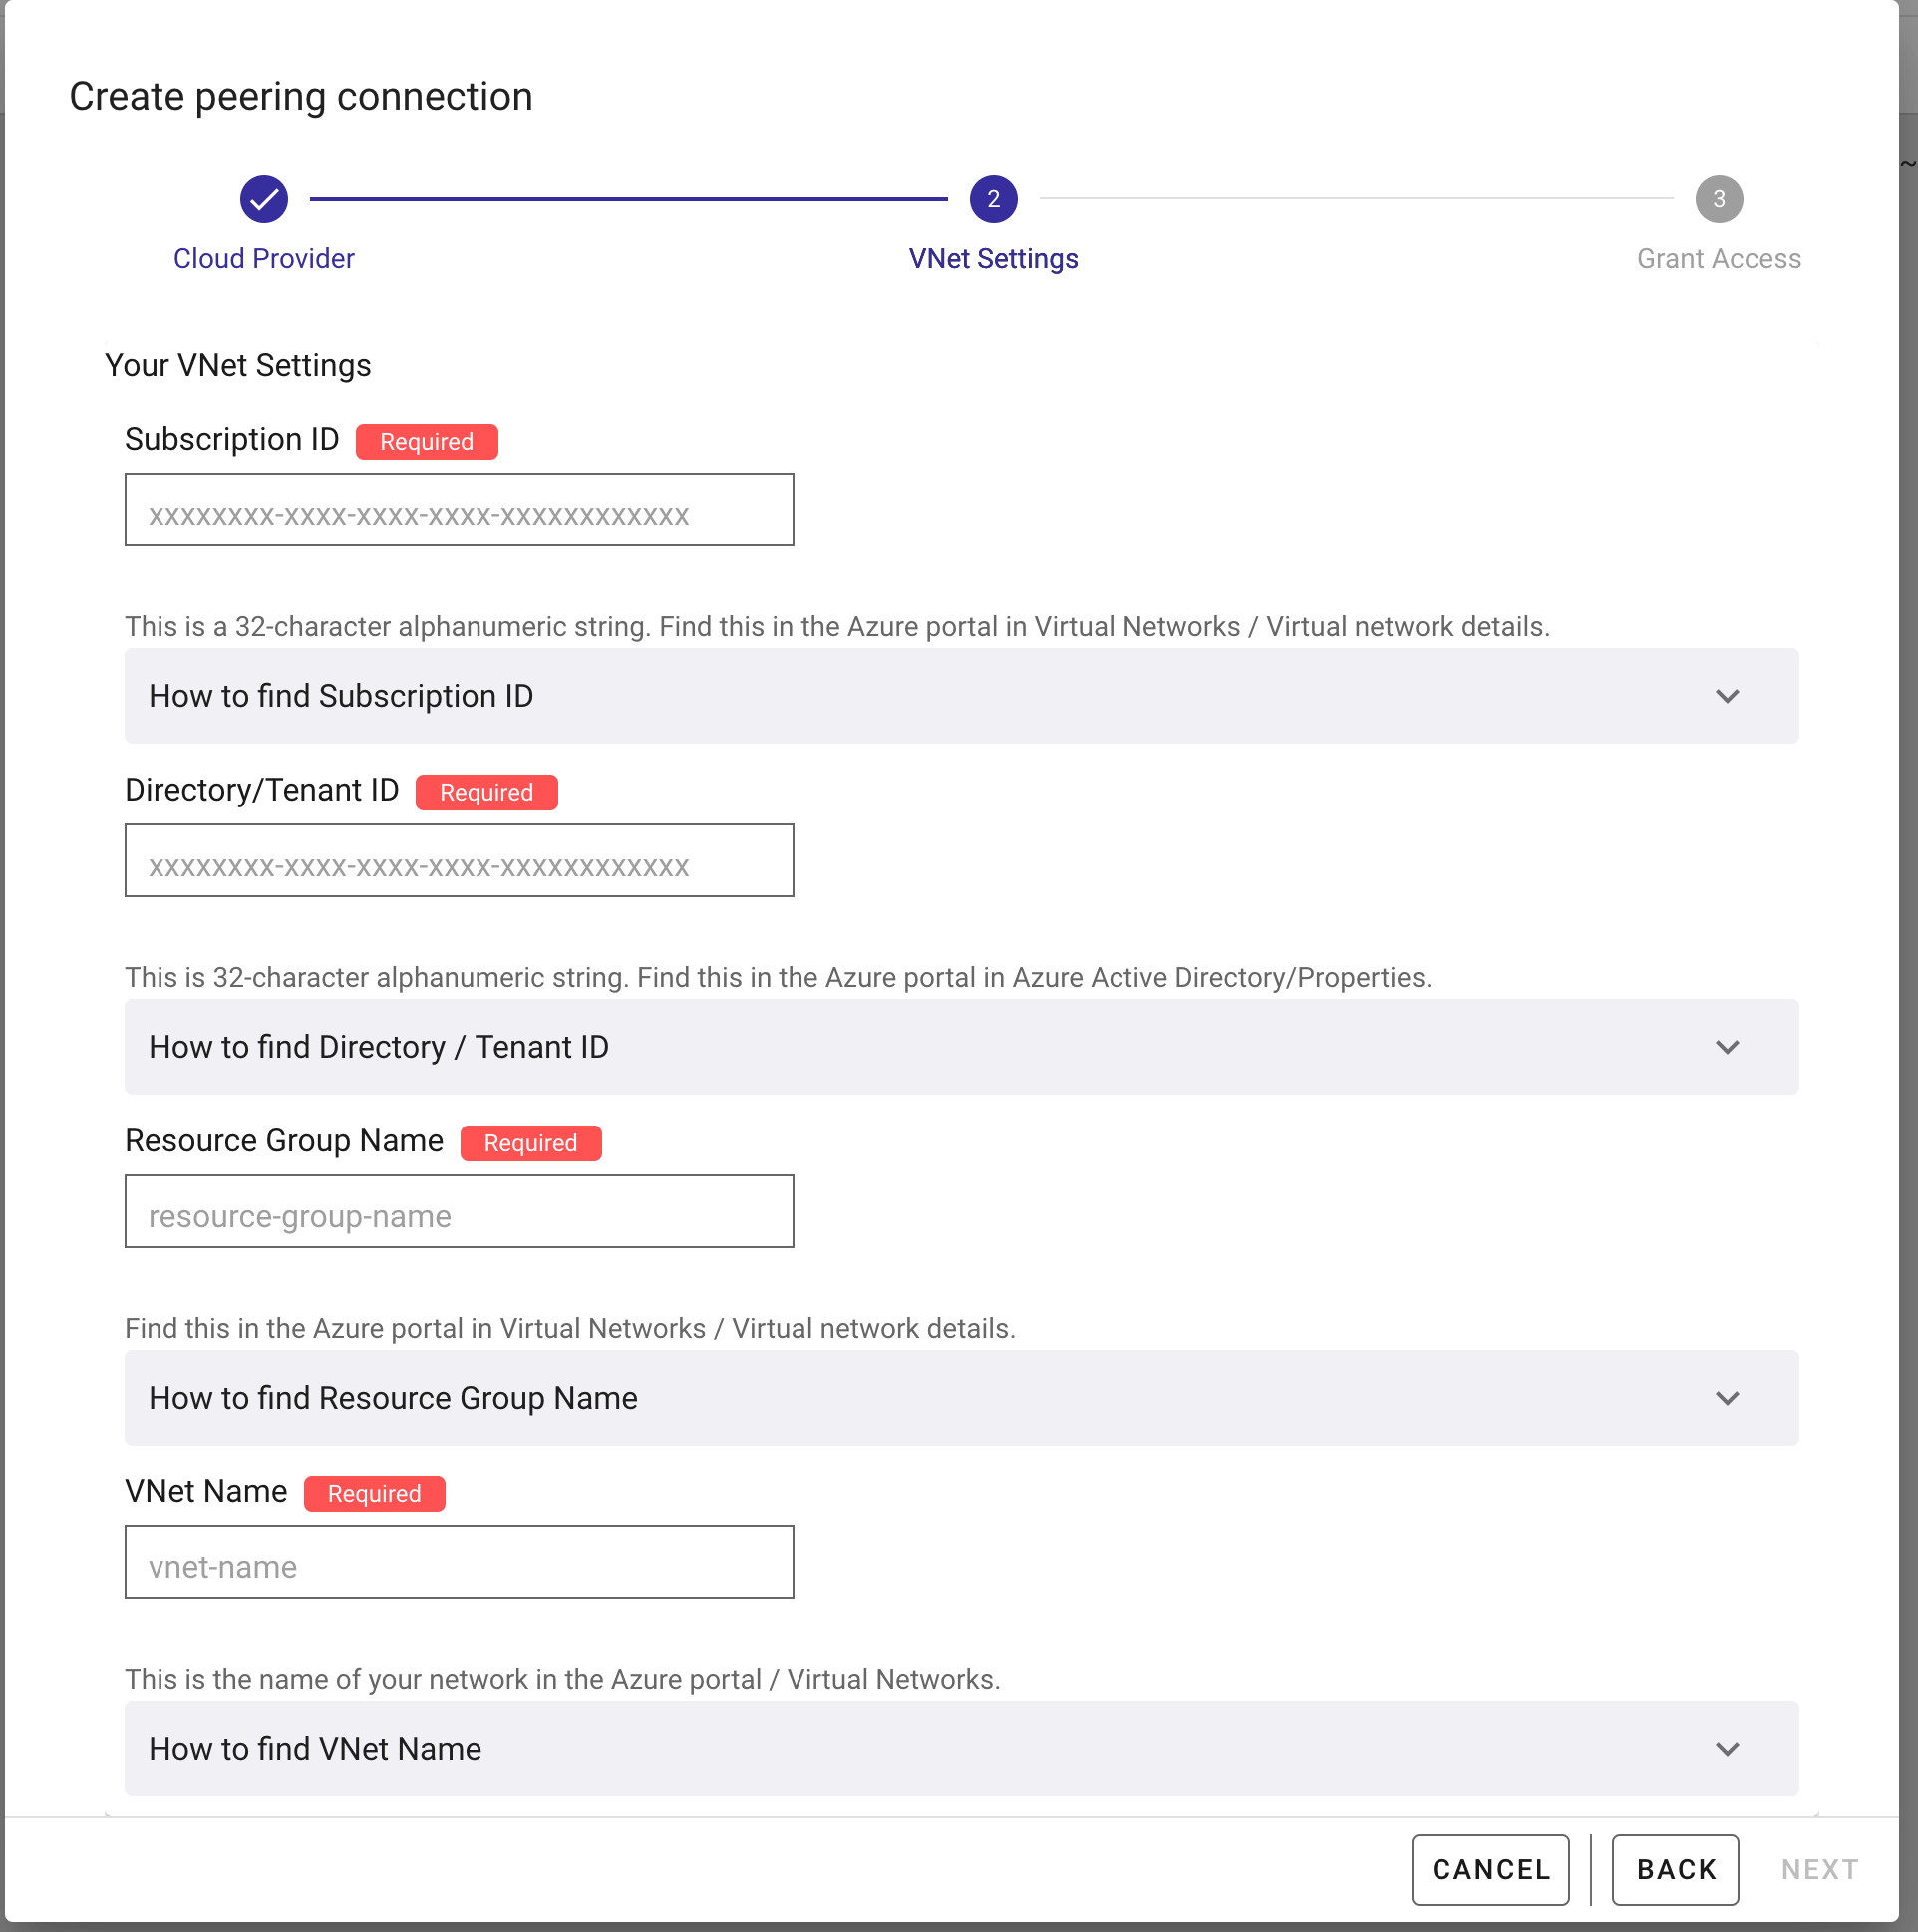Focus the Directory/Tenant ID input field
This screenshot has height=1932, width=1918.
point(459,861)
